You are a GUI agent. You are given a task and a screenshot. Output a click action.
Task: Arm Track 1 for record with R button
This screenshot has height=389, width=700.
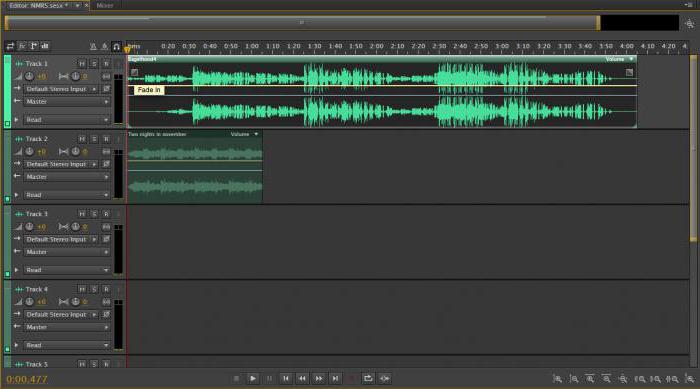tap(106, 64)
